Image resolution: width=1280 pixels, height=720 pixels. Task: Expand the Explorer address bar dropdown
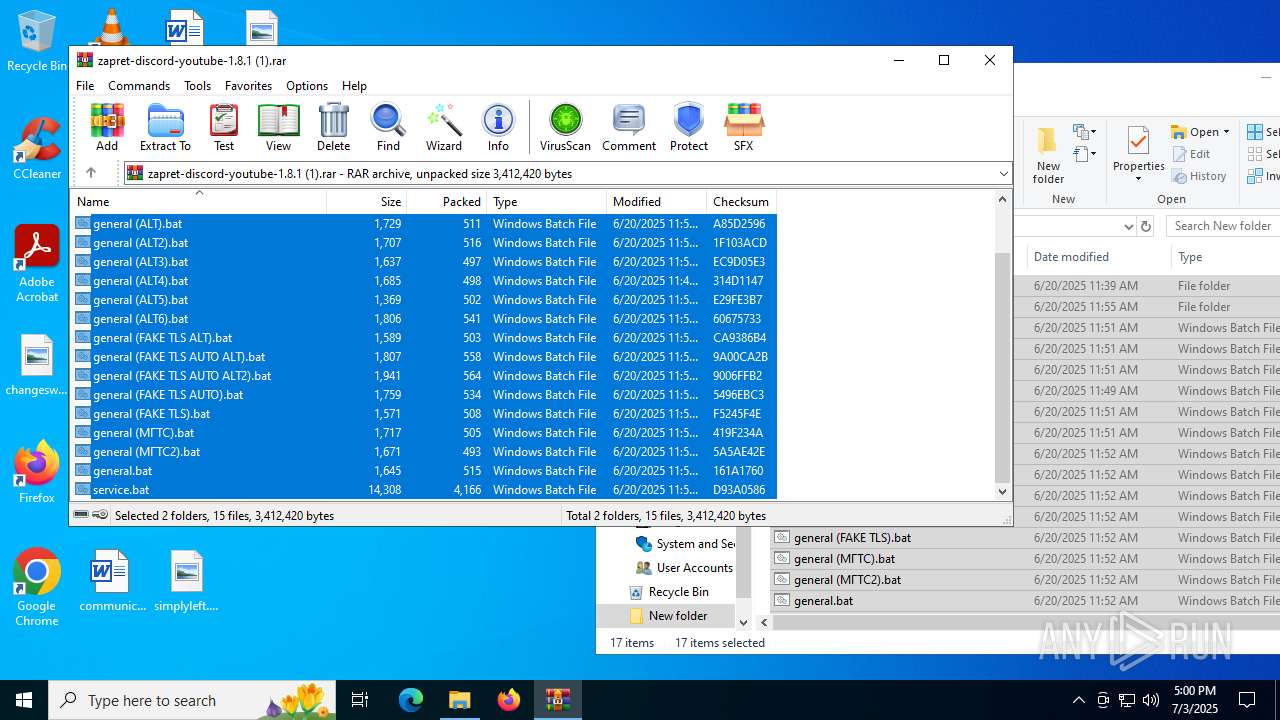pos(1128,226)
